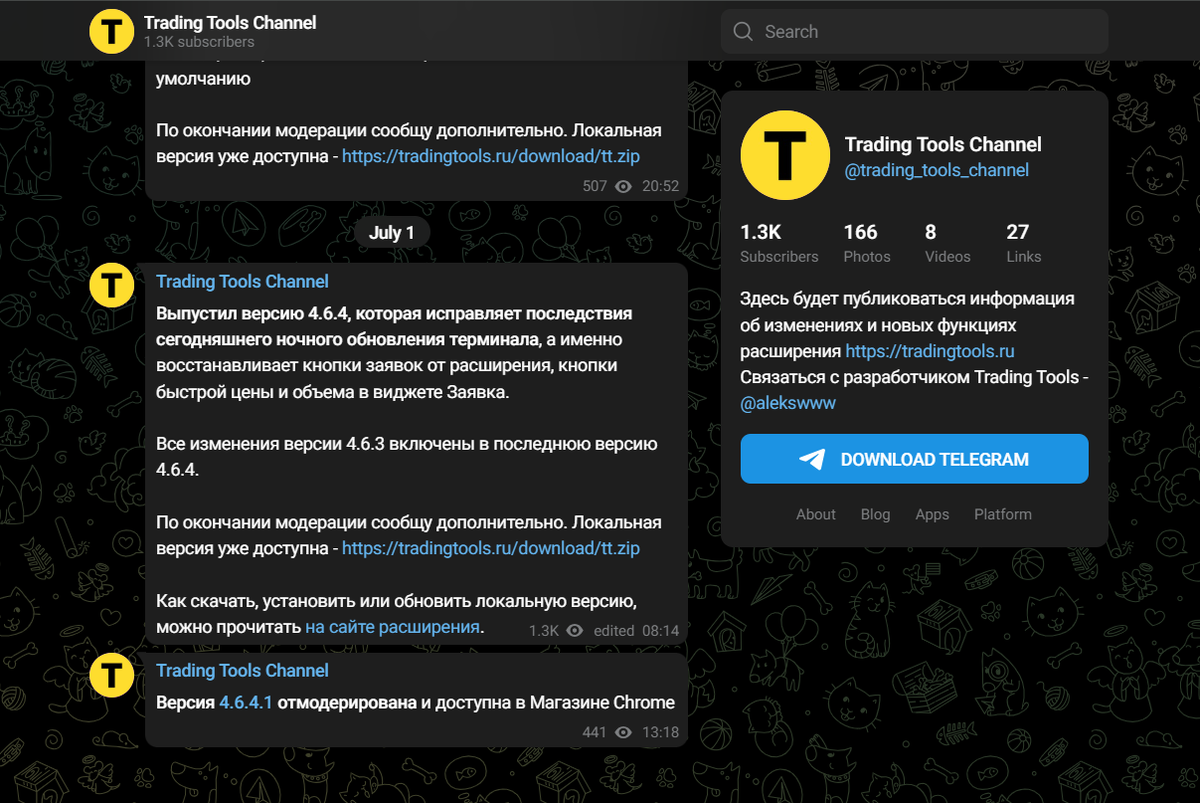Open author name on the 4.6.4.1 post
Viewport: 1200px width, 803px height.
pos(242,671)
